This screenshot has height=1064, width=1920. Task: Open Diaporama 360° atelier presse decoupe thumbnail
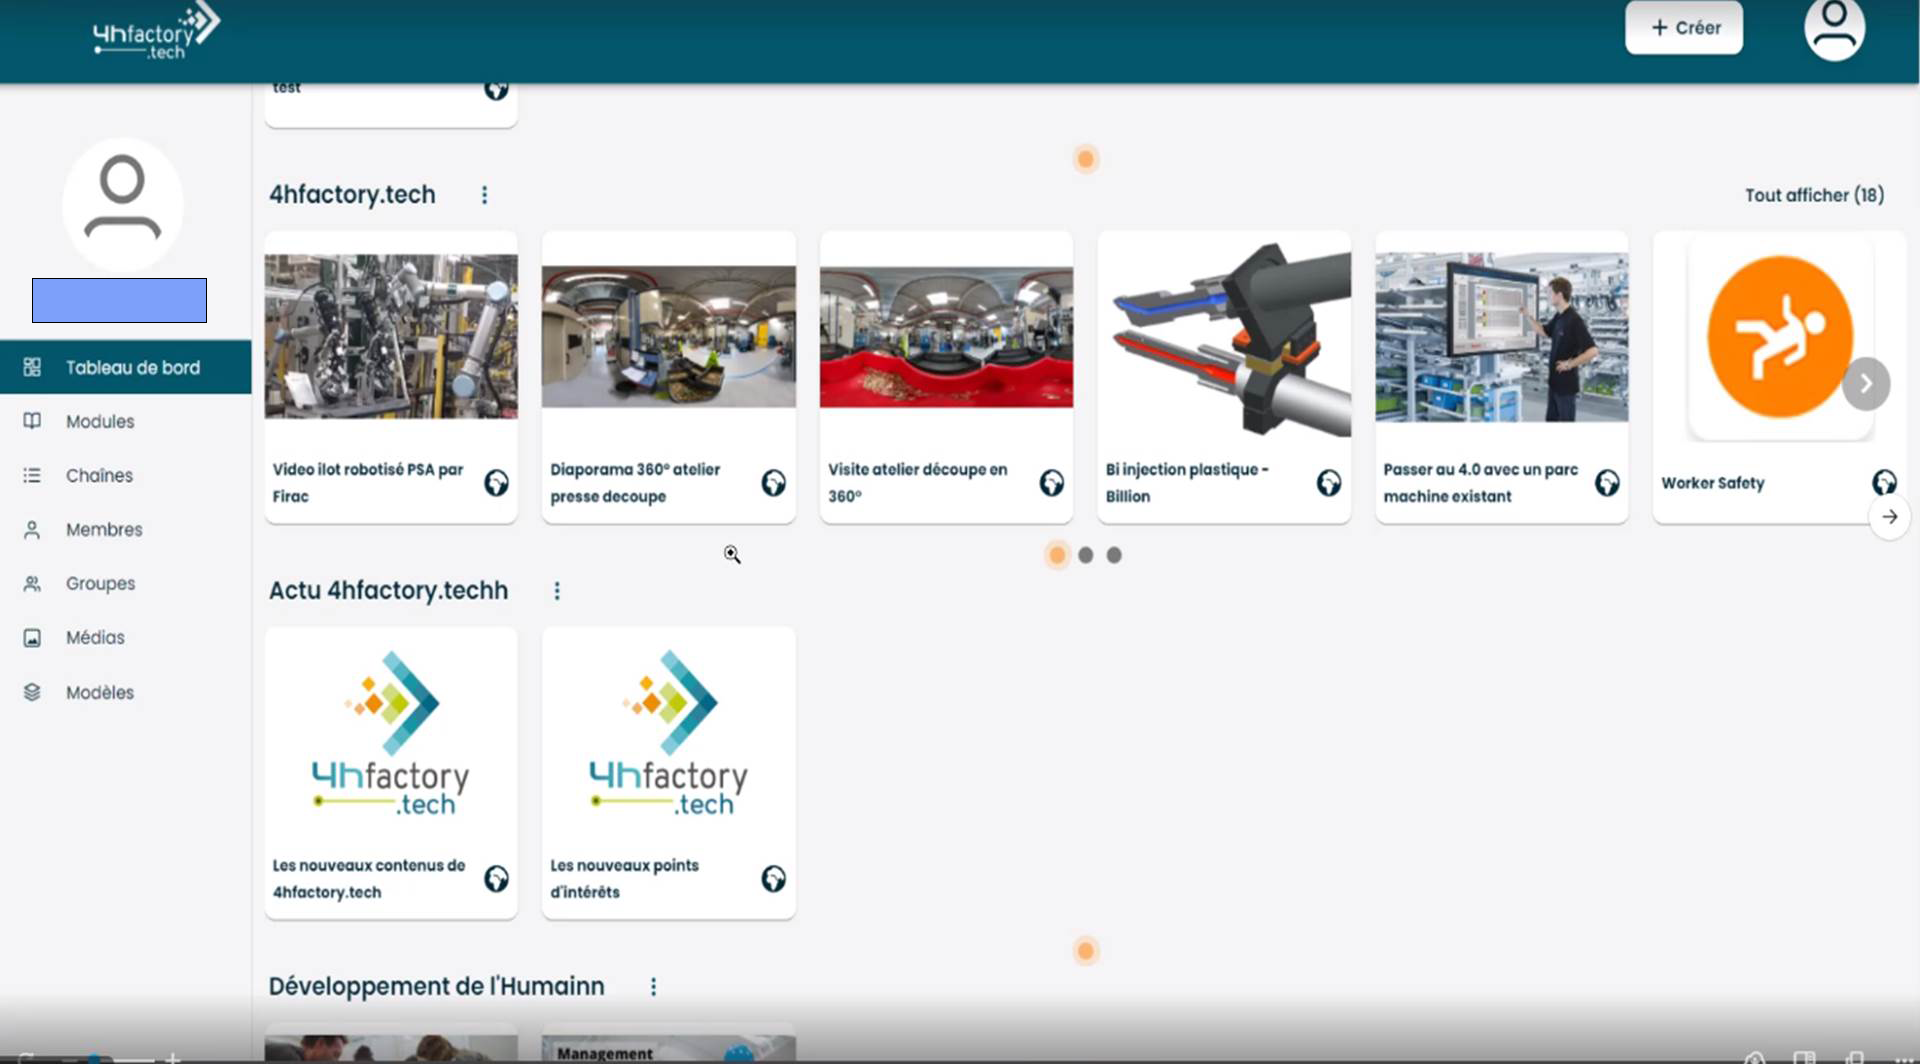[669, 337]
